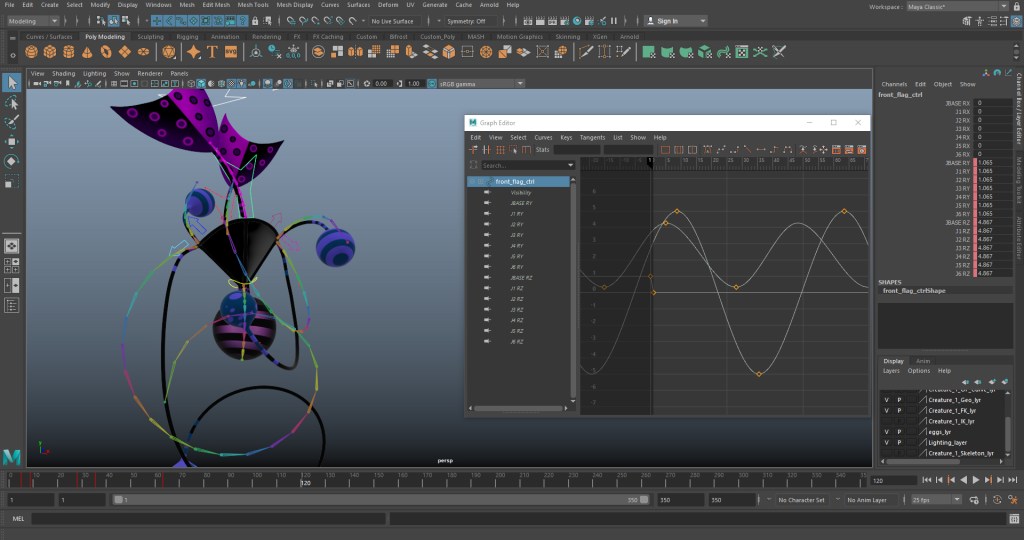The height and width of the screenshot is (540, 1024).
Task: Switch to the Anim layer tab
Action: pos(923,361)
